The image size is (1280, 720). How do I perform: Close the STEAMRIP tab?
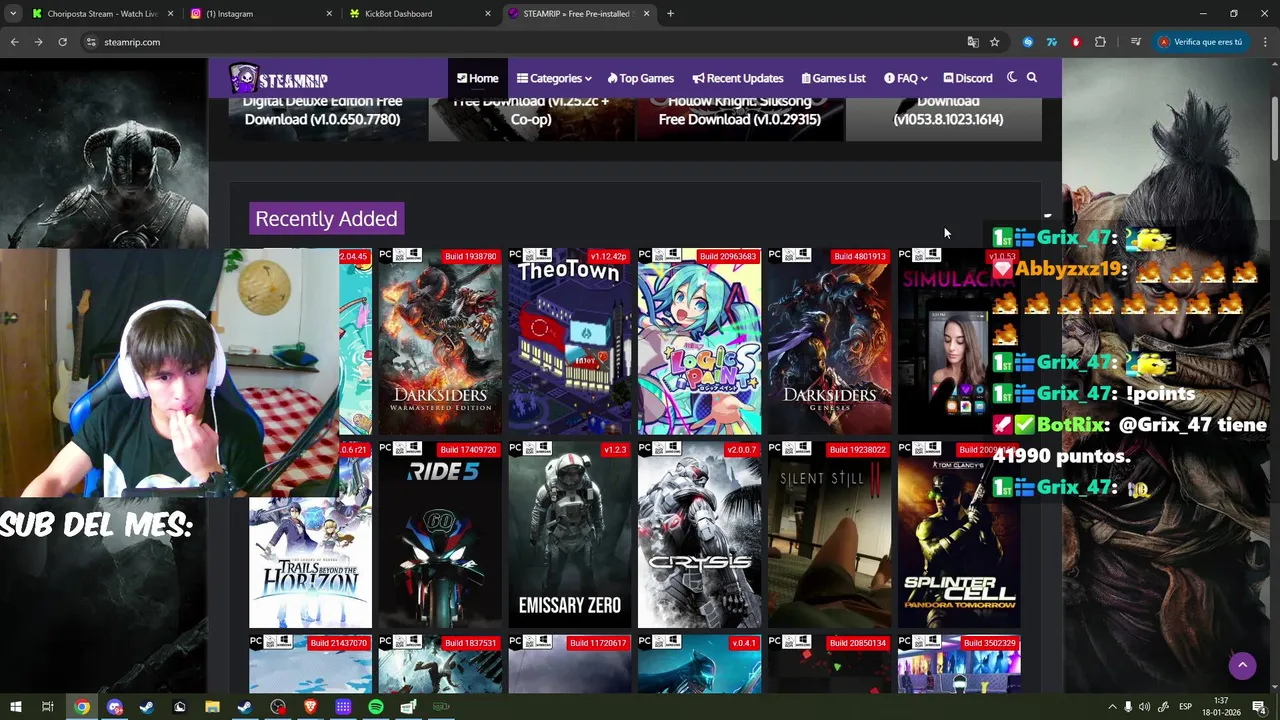point(646,14)
